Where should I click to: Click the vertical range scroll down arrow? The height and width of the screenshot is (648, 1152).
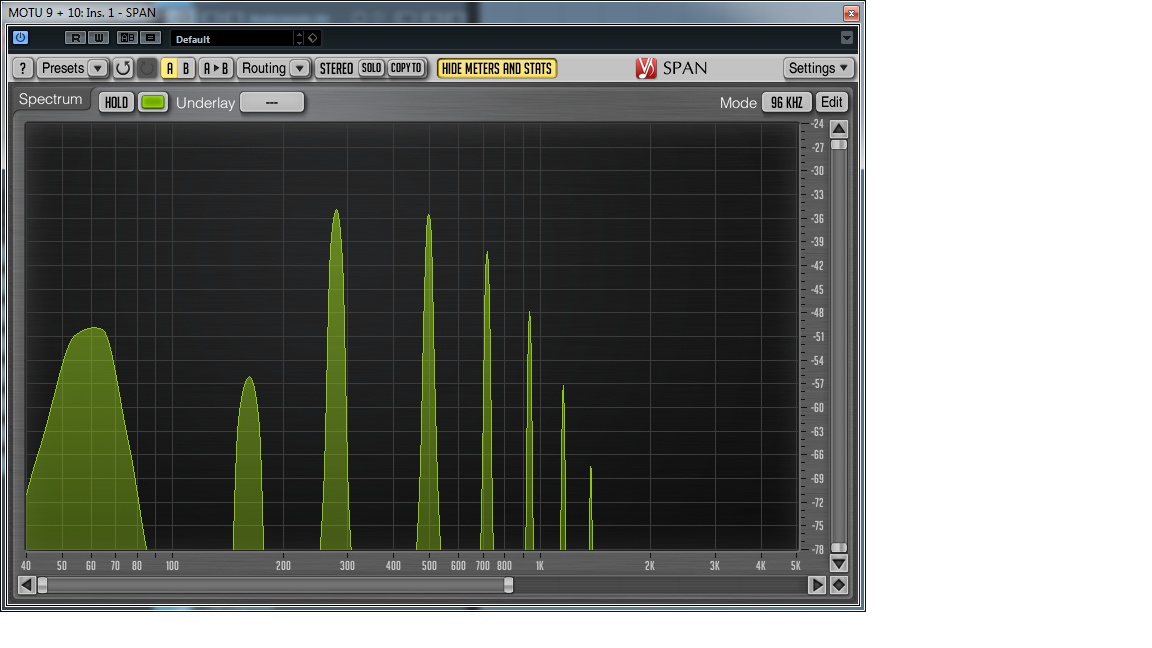click(x=838, y=564)
